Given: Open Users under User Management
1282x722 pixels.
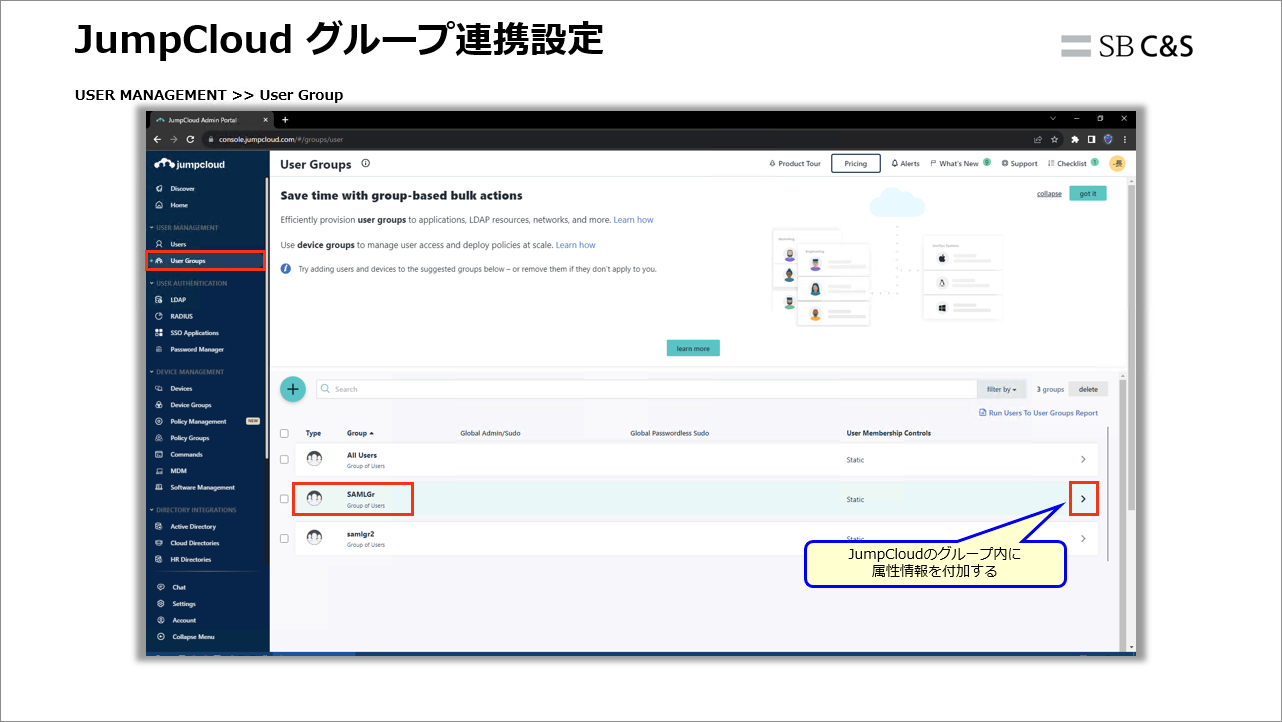Looking at the screenshot, I should (x=178, y=244).
